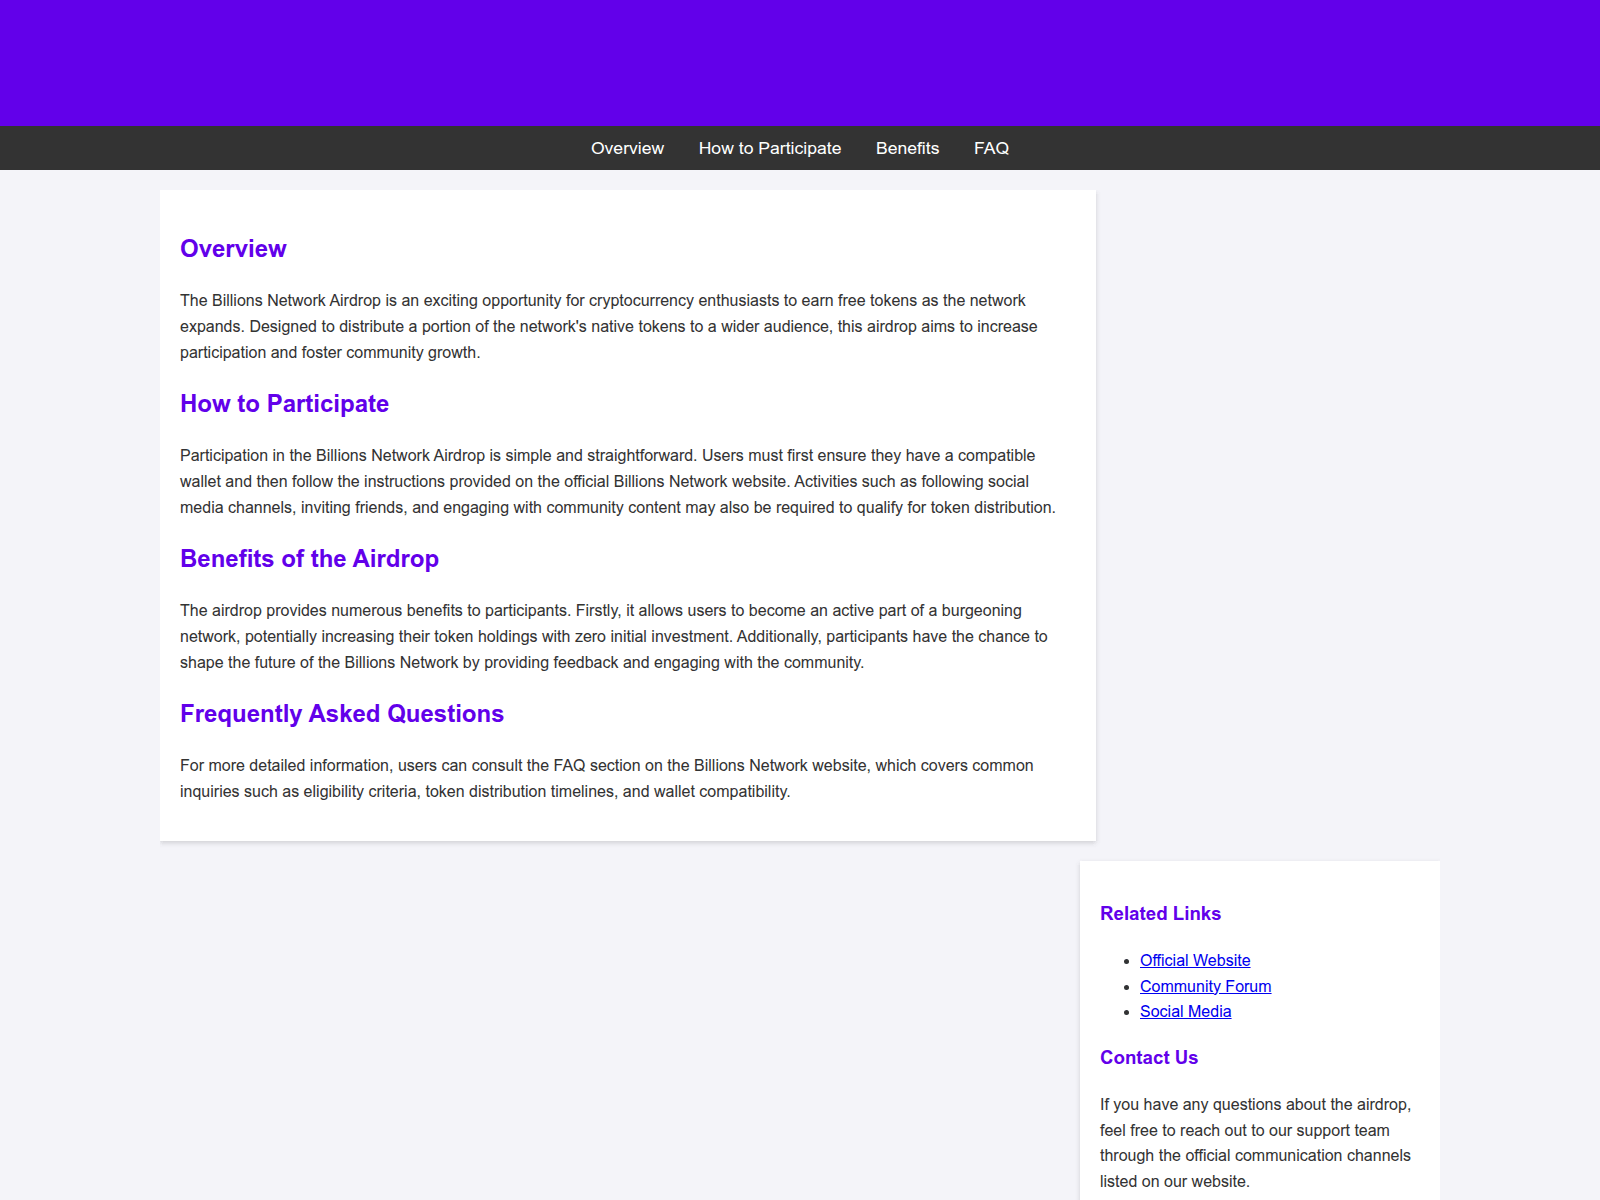Screen dimensions: 1600x1200
Task: Click the paragraph about compatible wallet participation
Action: pyautogui.click(x=616, y=481)
